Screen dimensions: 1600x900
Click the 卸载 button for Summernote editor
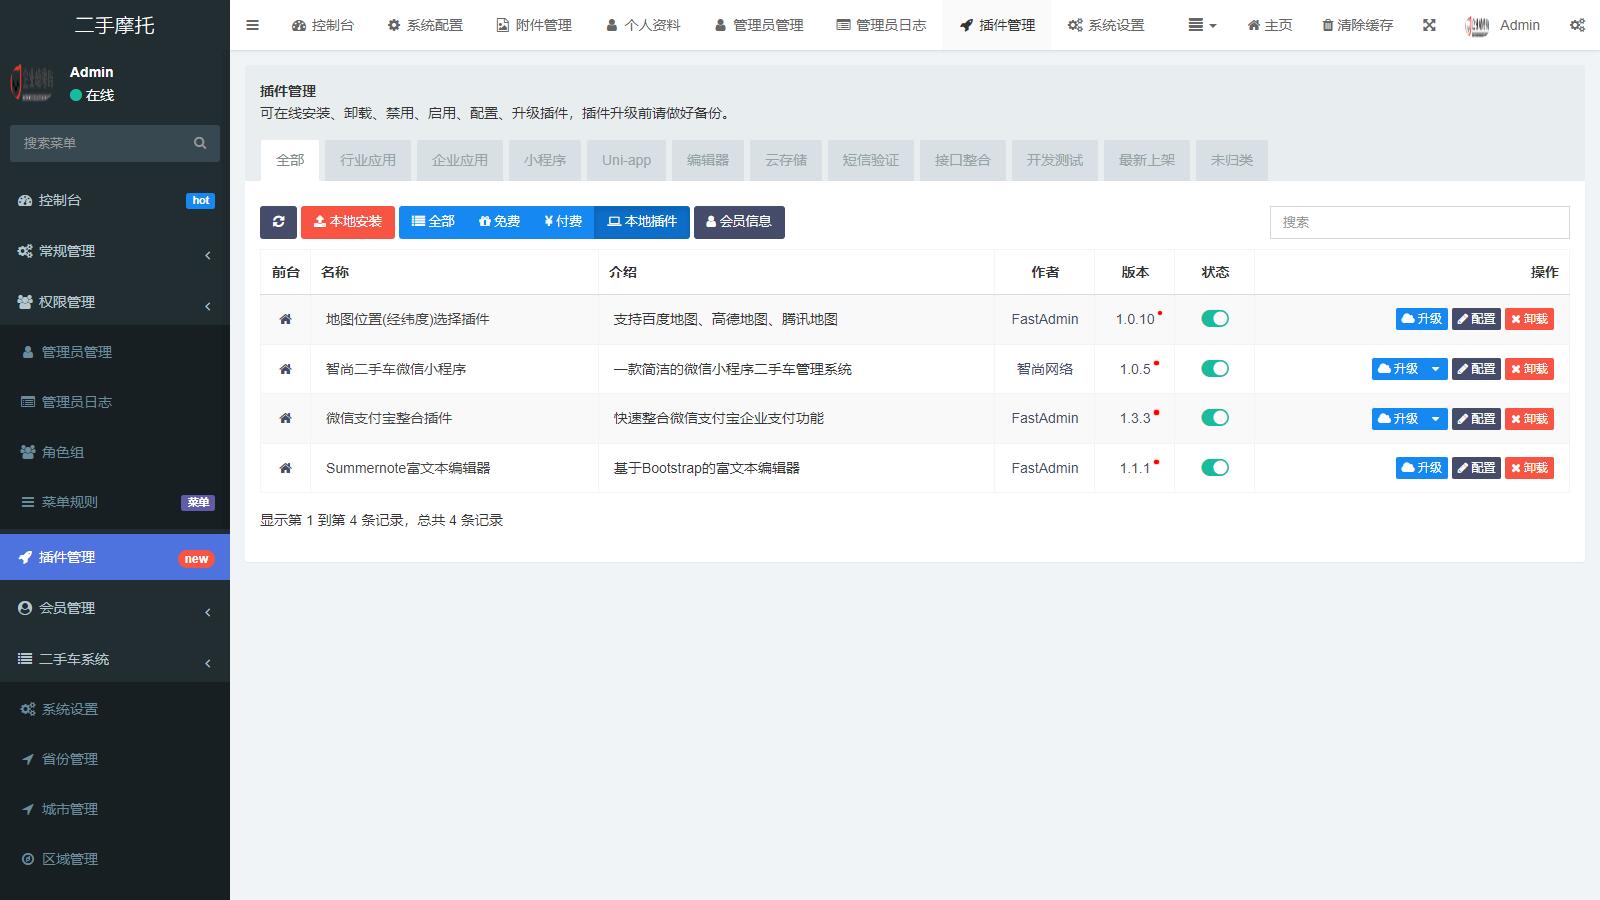[x=1529, y=467]
